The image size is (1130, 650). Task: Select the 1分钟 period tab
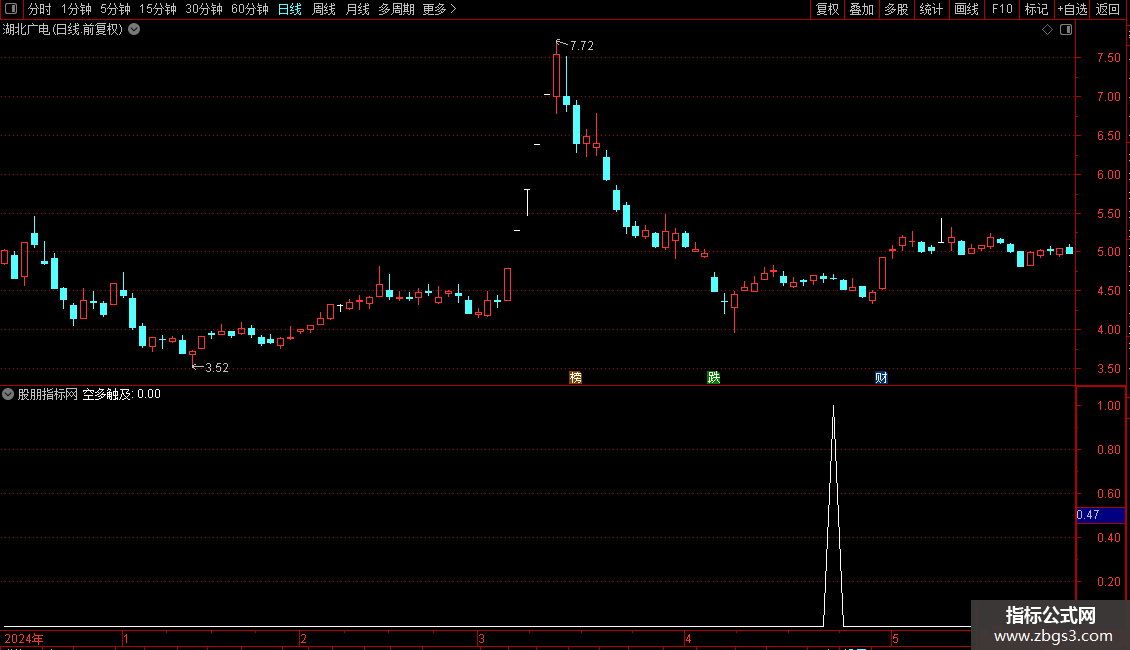point(76,9)
